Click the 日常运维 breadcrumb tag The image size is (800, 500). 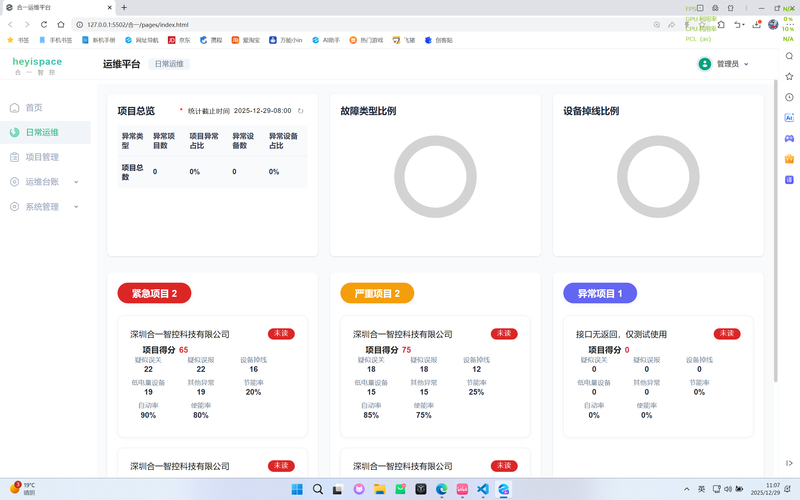[x=169, y=64]
